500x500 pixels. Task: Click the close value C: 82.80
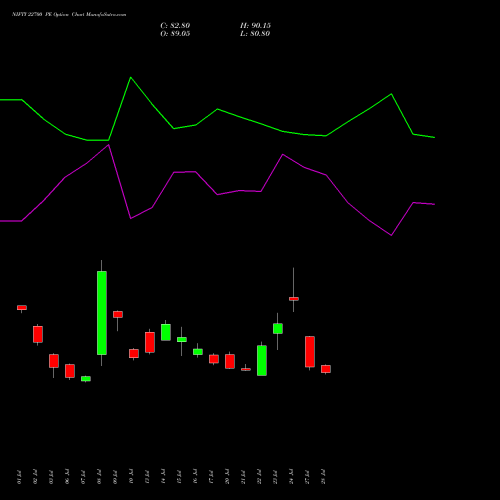click(x=175, y=26)
